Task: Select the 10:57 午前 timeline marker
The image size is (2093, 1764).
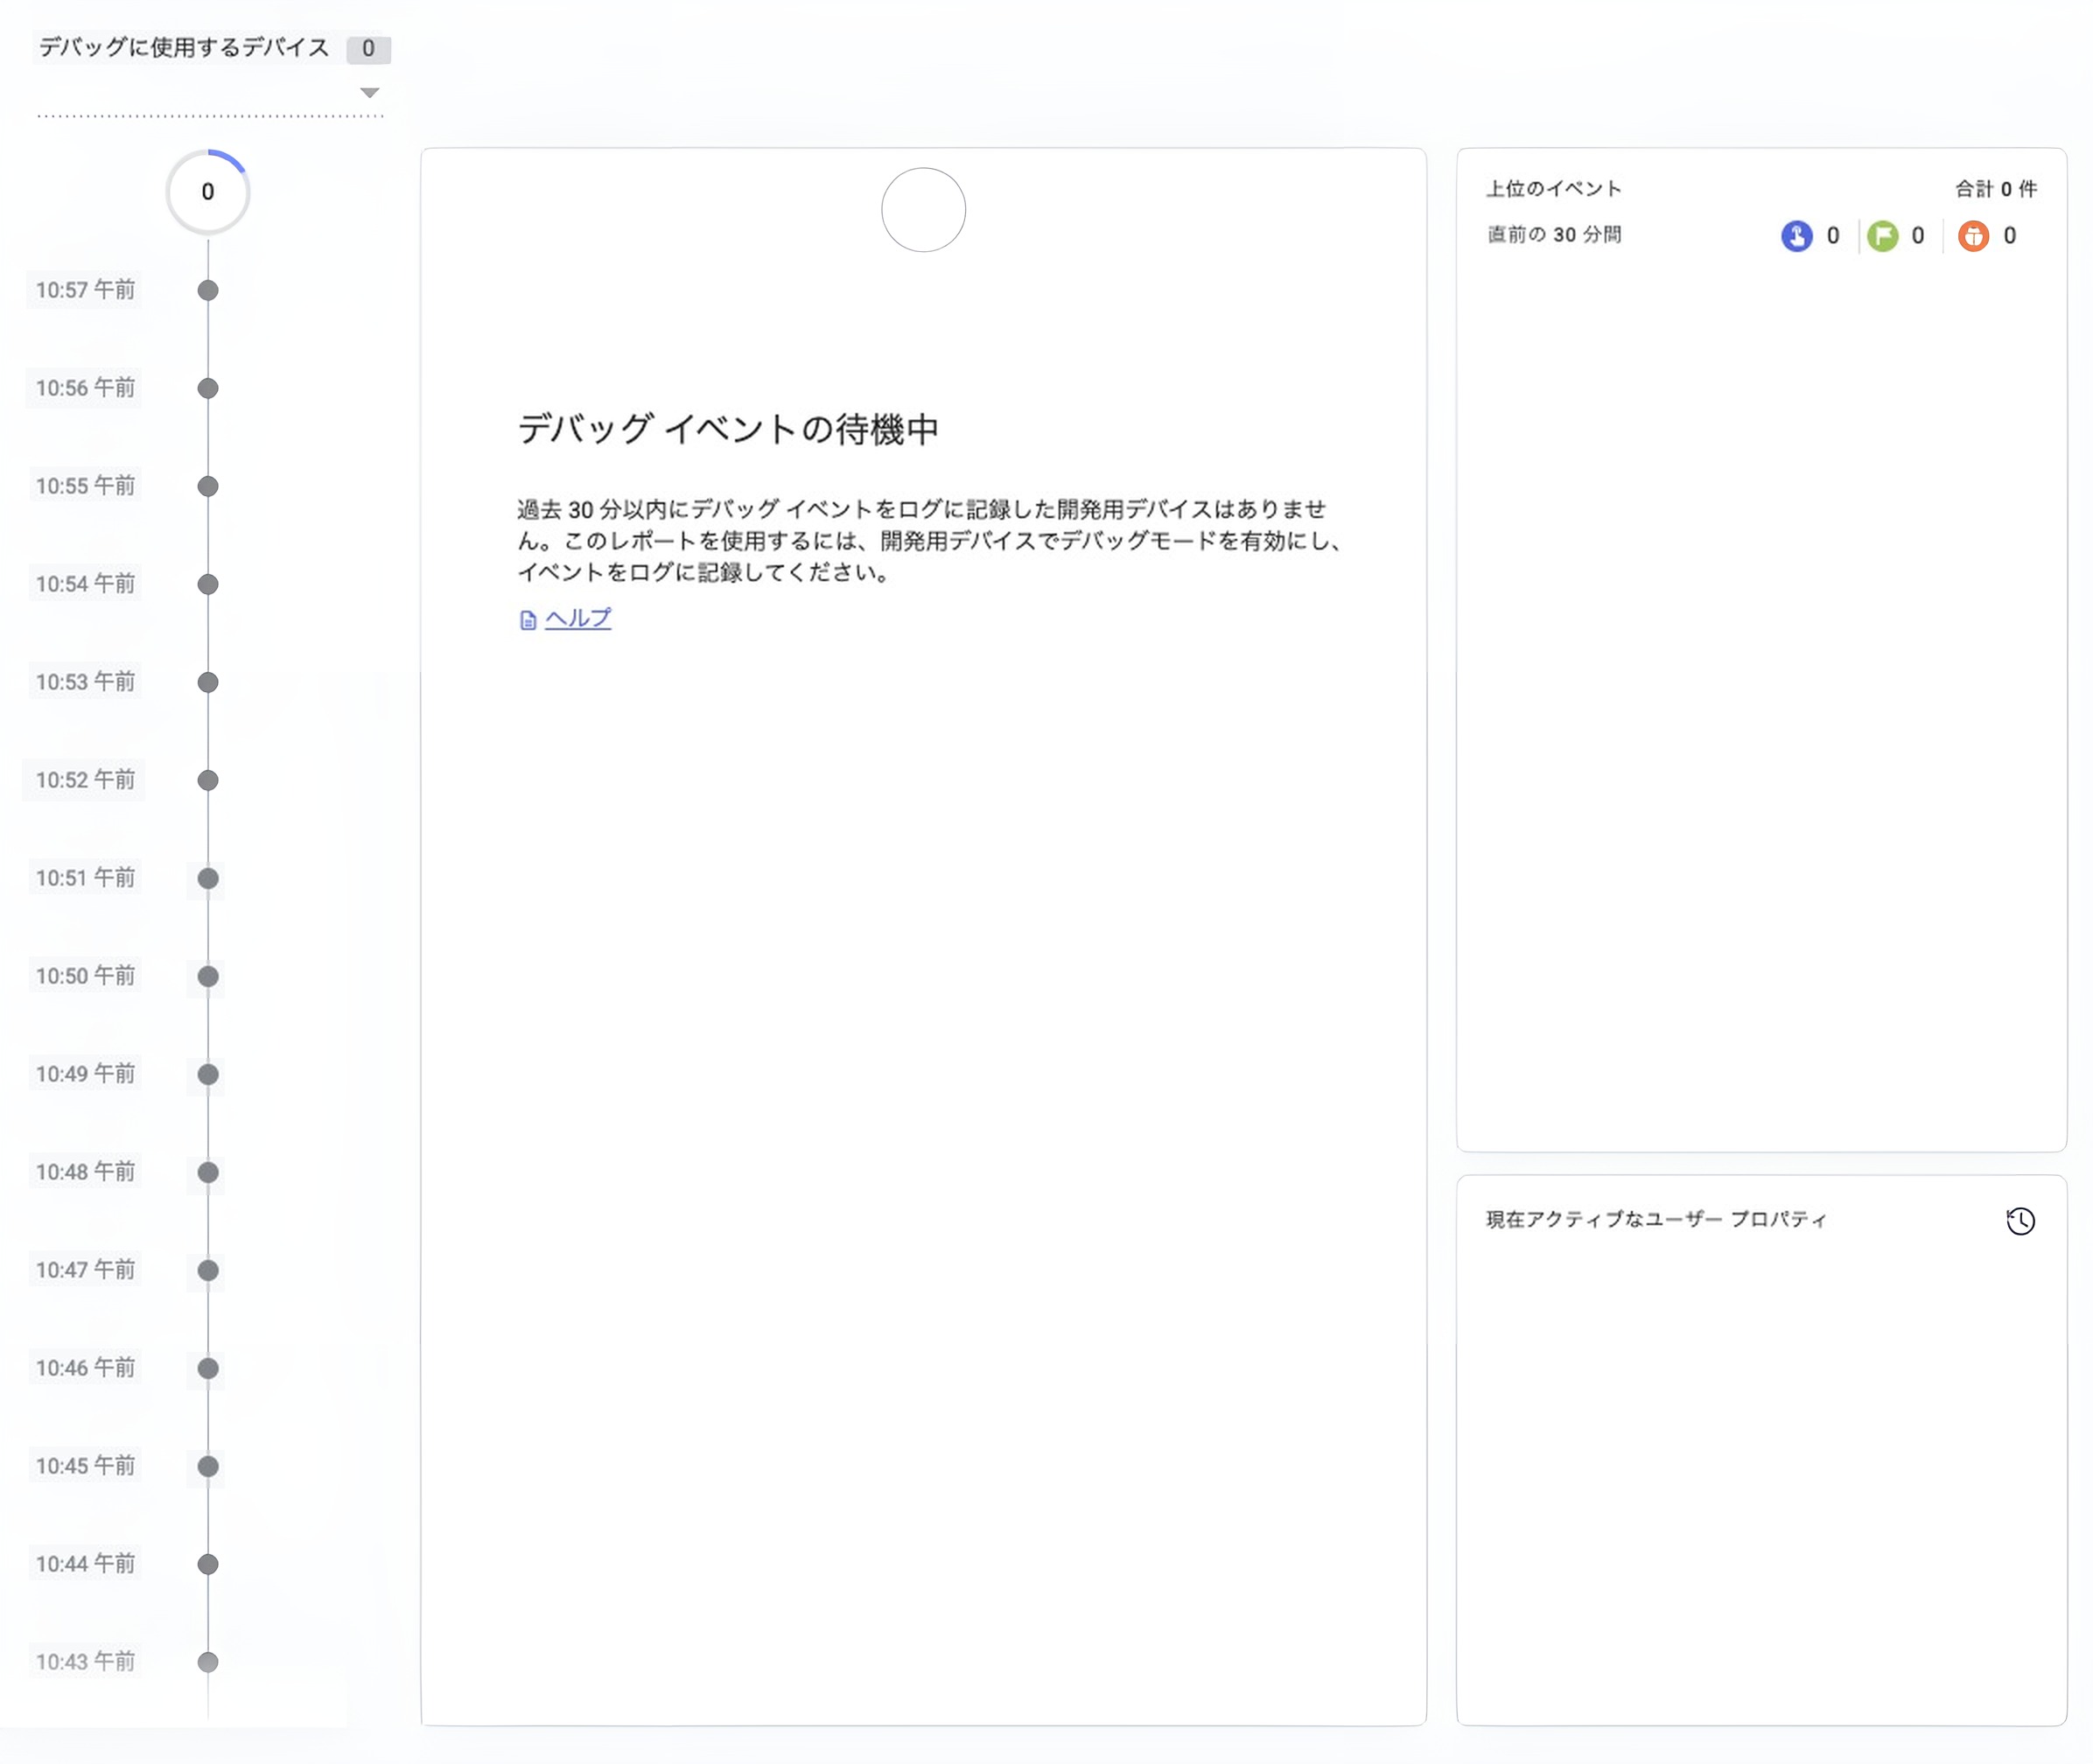Action: pos(208,290)
